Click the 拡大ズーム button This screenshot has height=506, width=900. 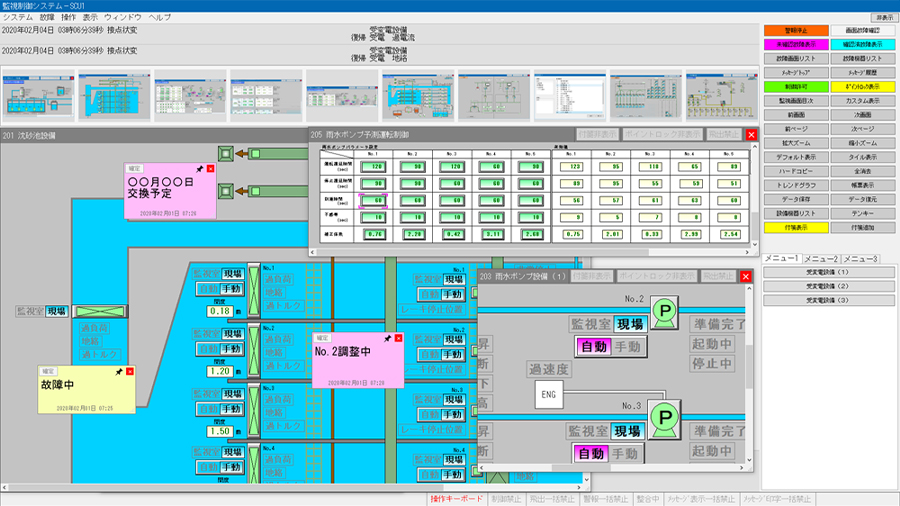pyautogui.click(x=796, y=143)
